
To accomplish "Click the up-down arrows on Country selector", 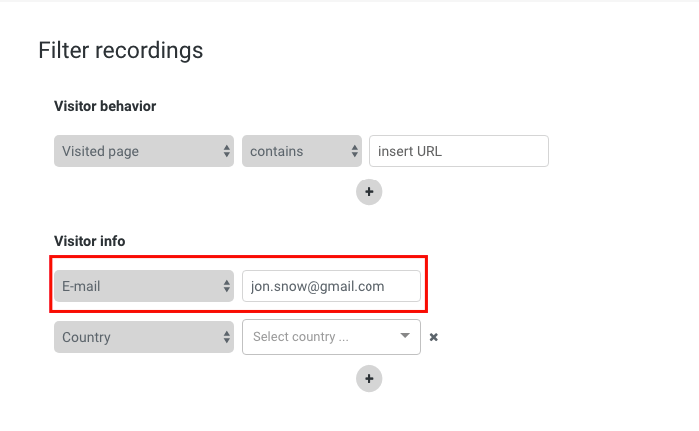I will tap(226, 337).
